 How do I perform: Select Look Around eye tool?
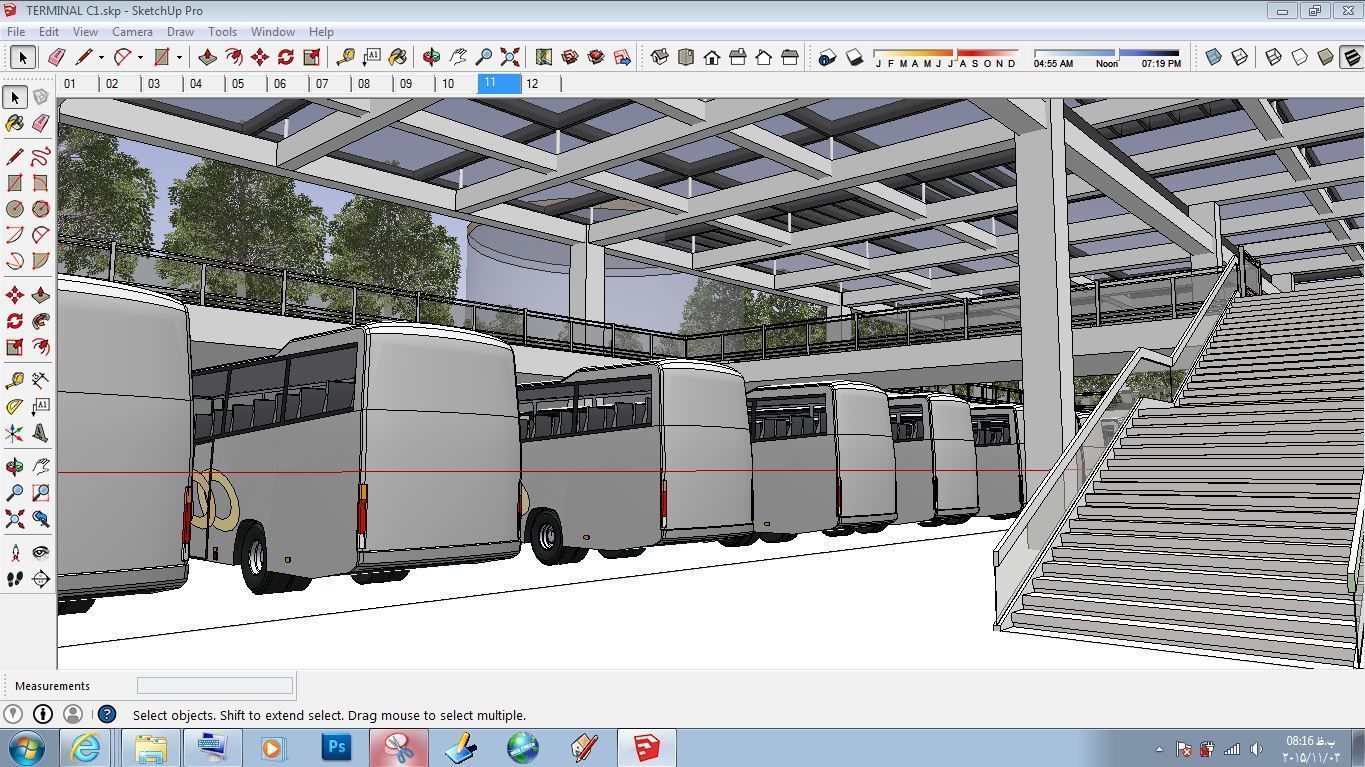click(40, 552)
